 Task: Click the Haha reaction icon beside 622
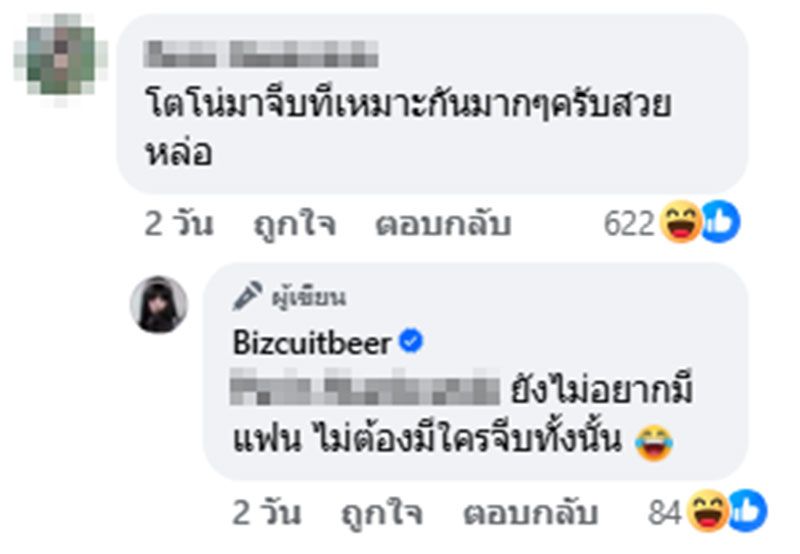click(681, 222)
